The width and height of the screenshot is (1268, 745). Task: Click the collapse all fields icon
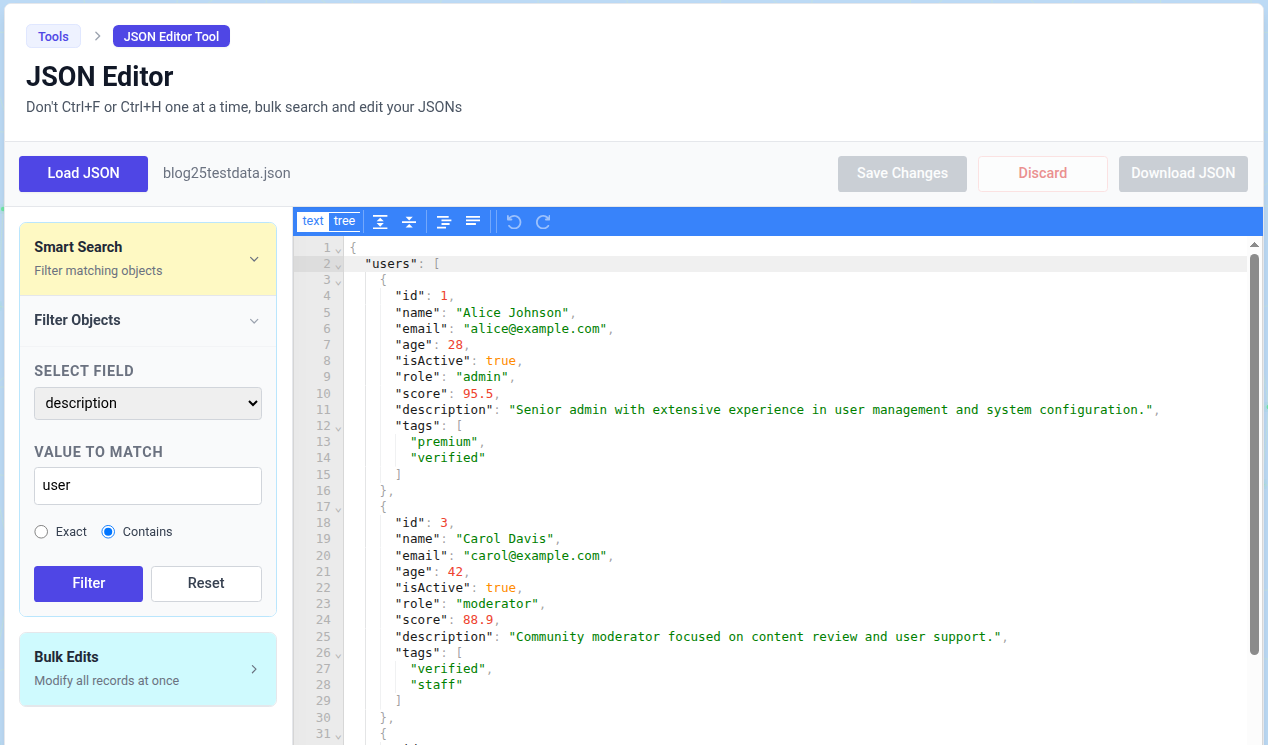point(409,222)
